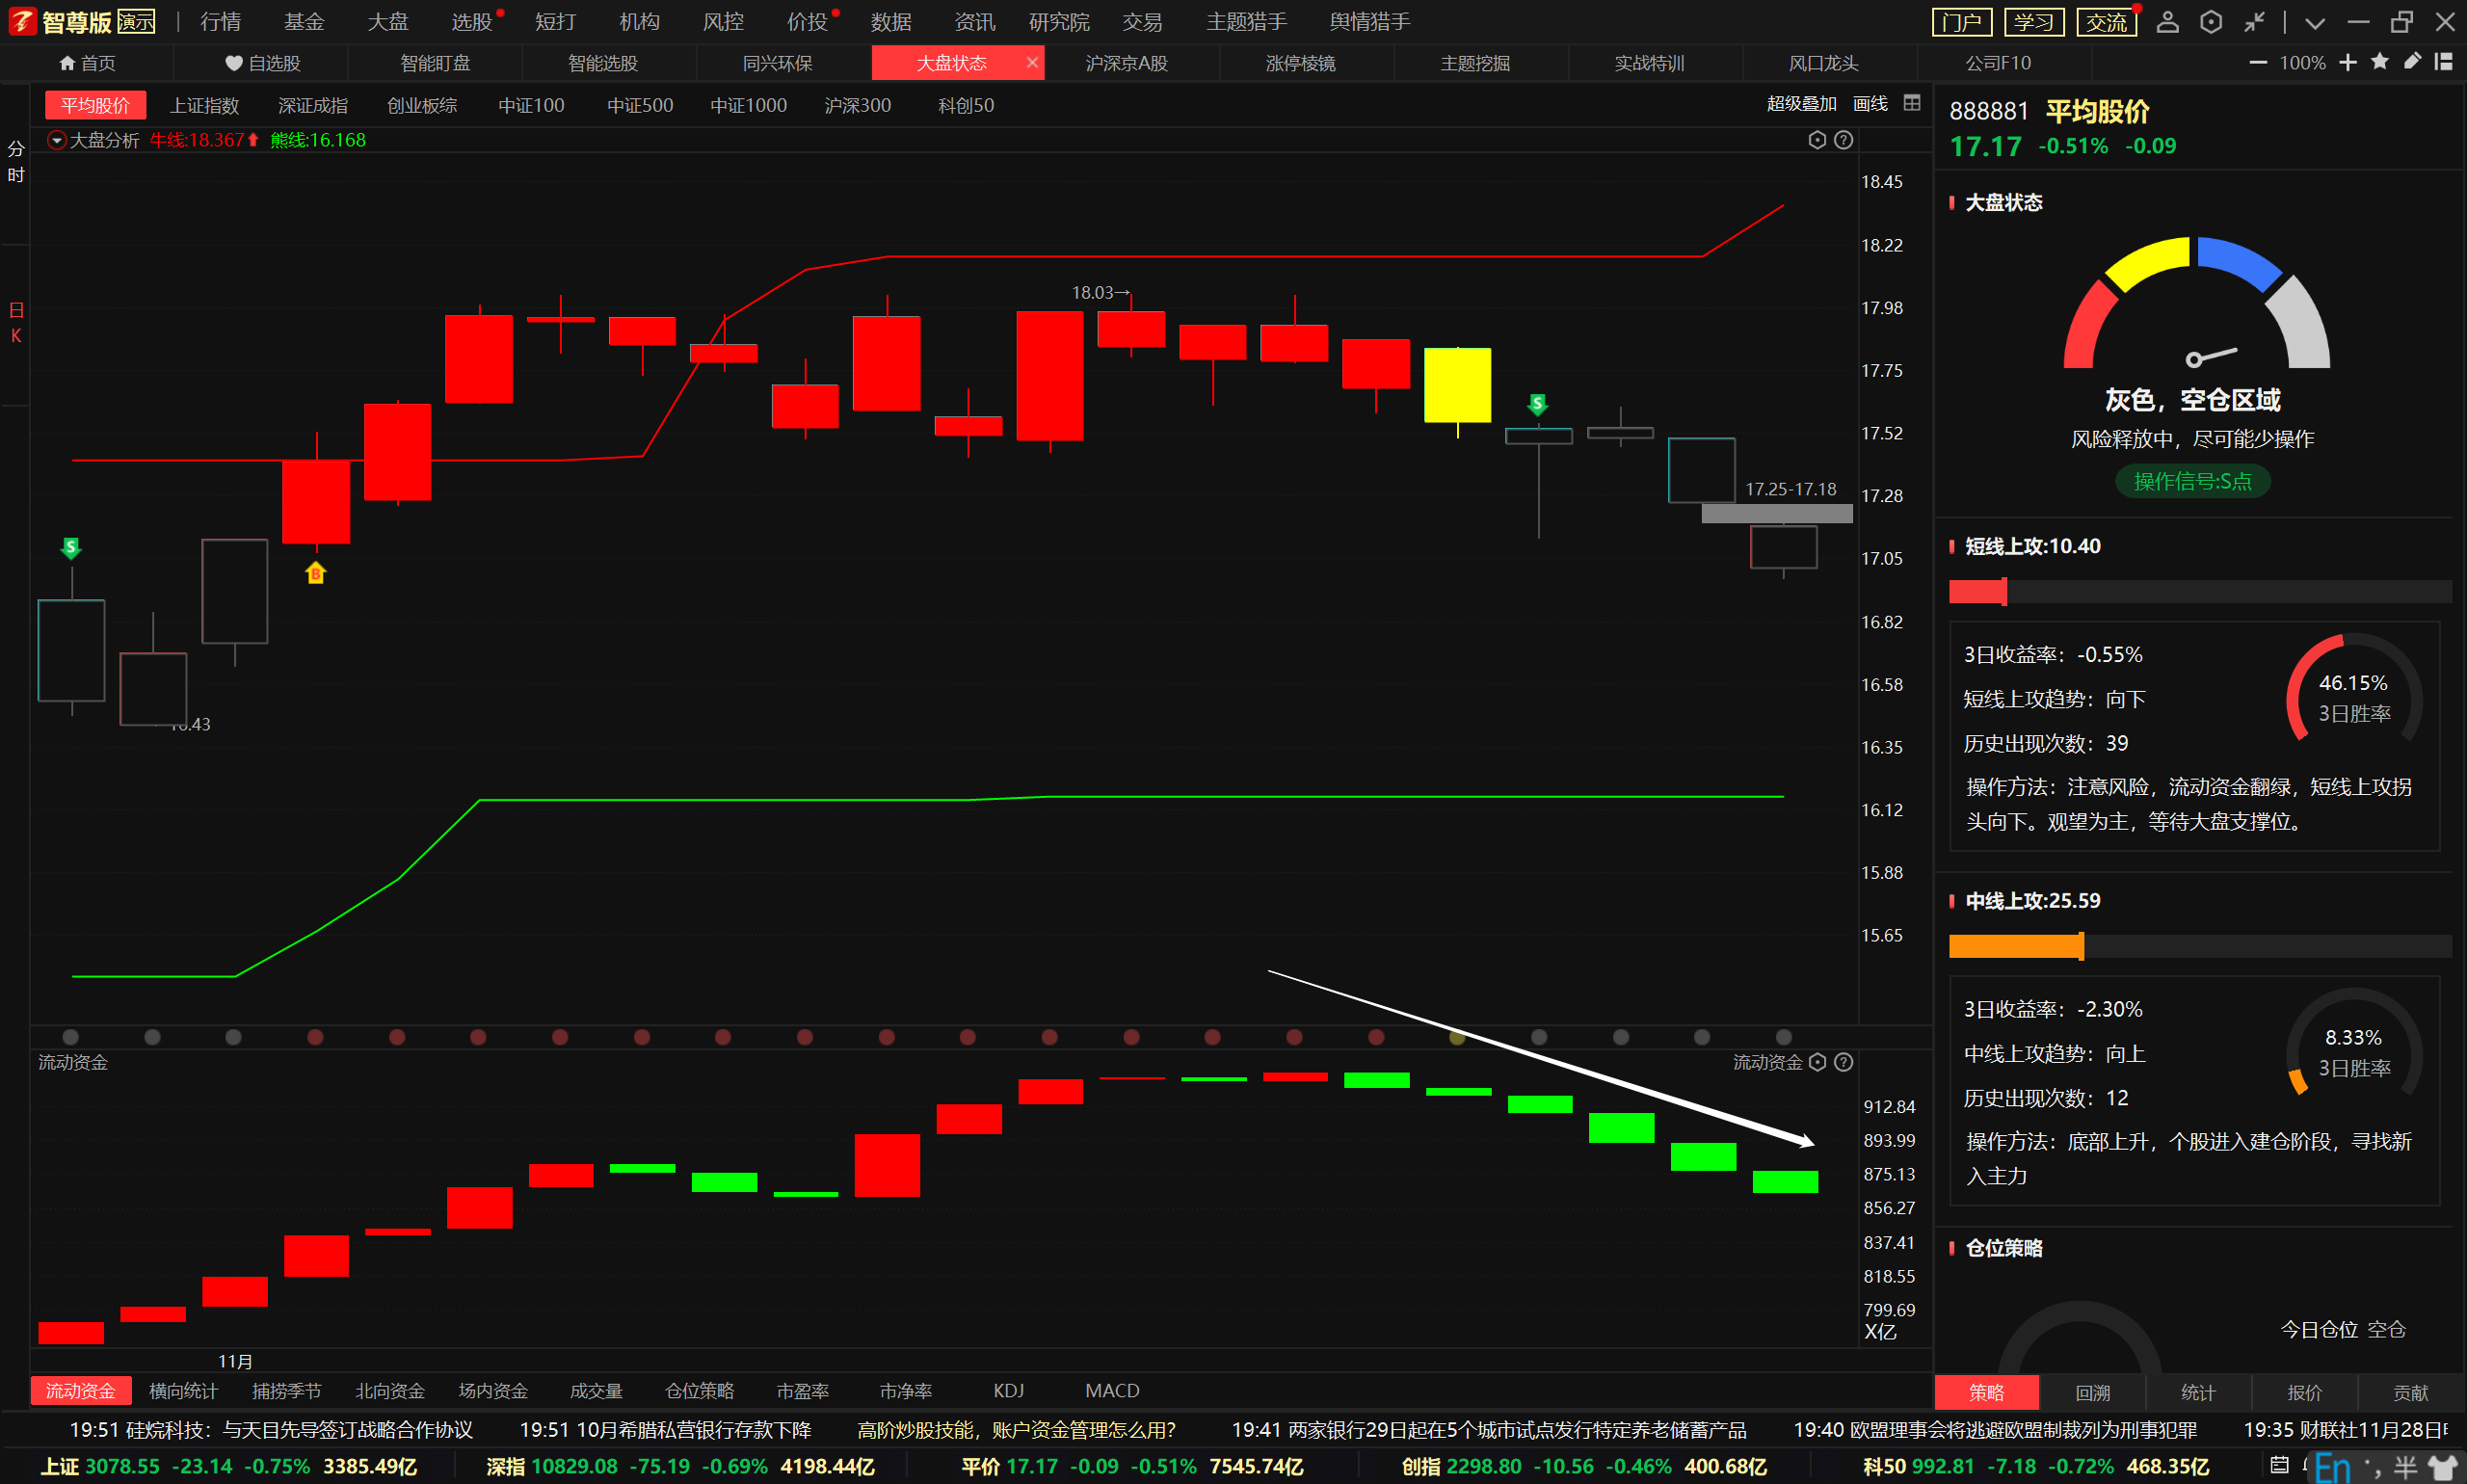Screen dimensions: 2467x1484
Task: Select 平均股价 index
Action: pos(95,105)
